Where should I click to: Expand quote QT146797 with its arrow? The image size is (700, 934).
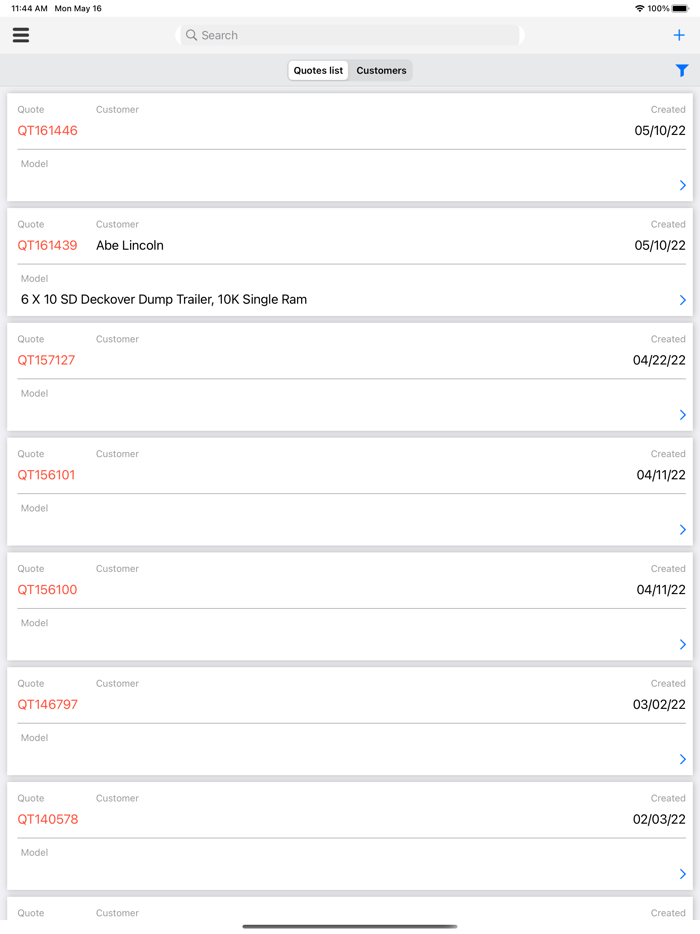(683, 759)
